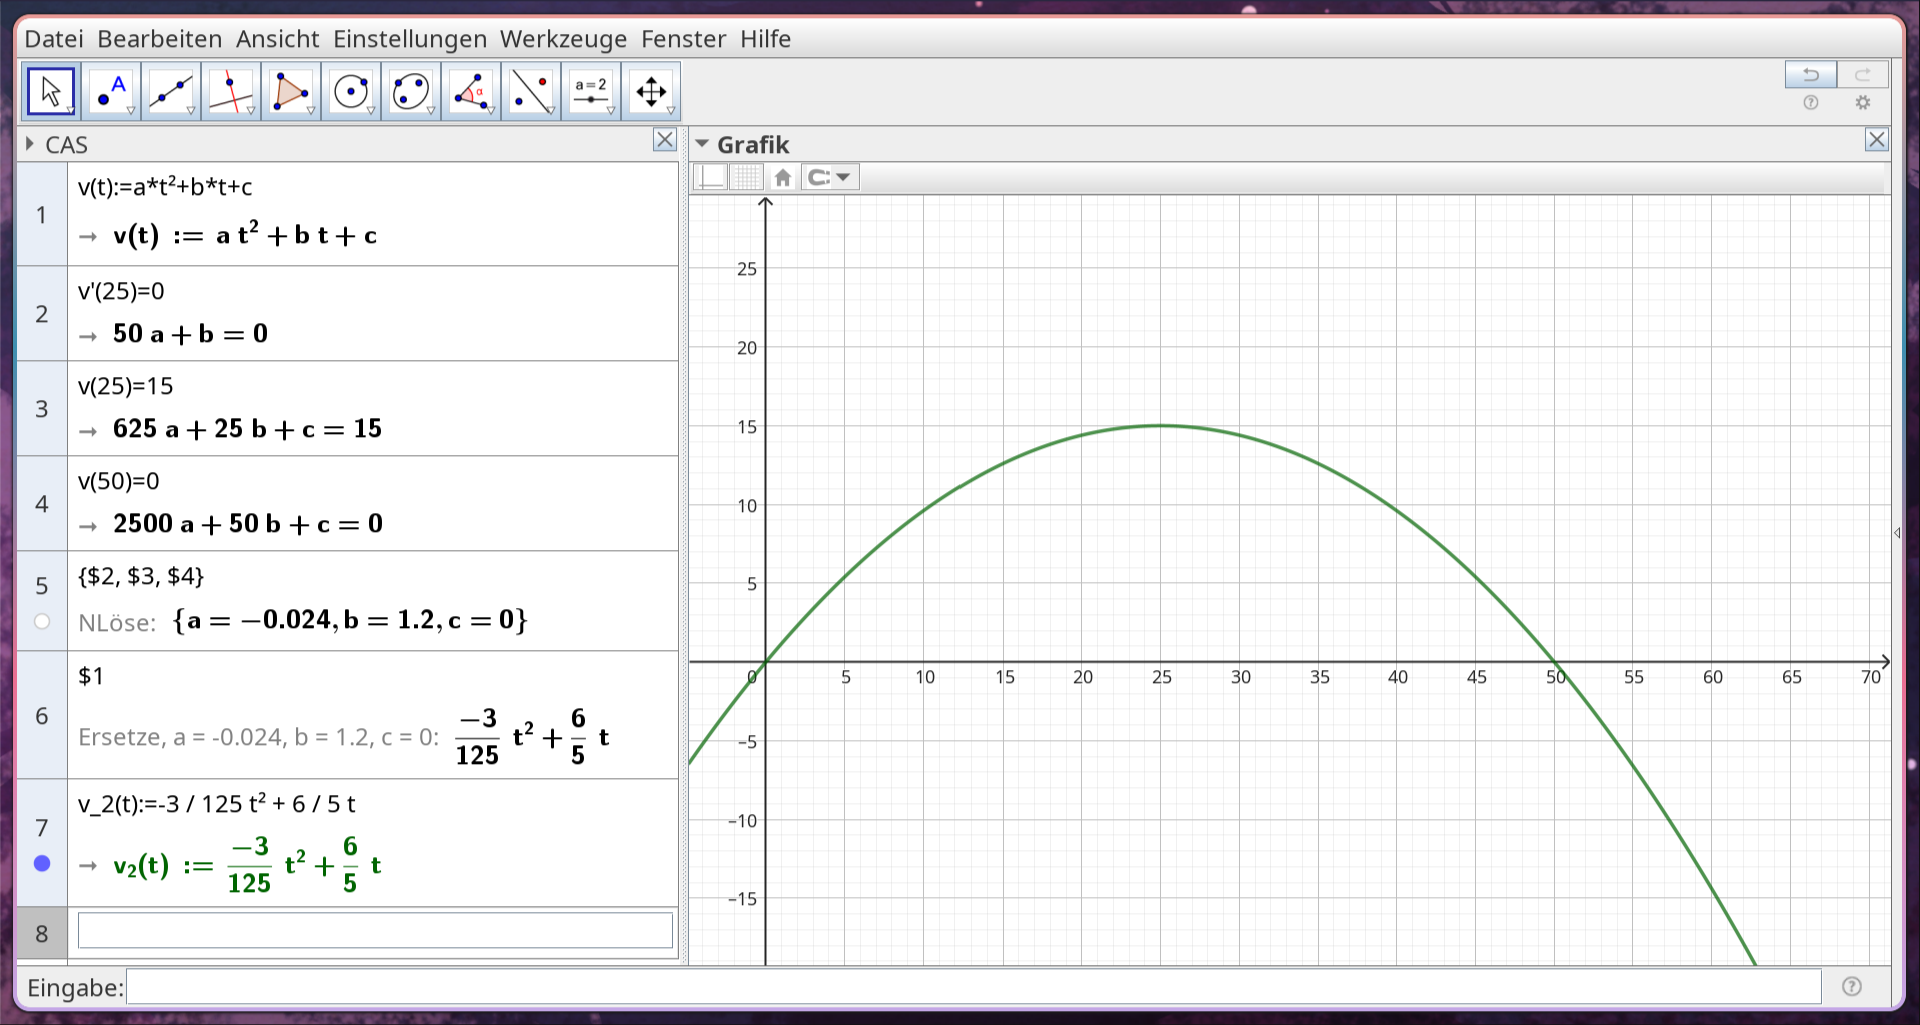The width and height of the screenshot is (1920, 1025).
Task: Click the output 625 a + 25 b + c = 15
Action: 247,429
